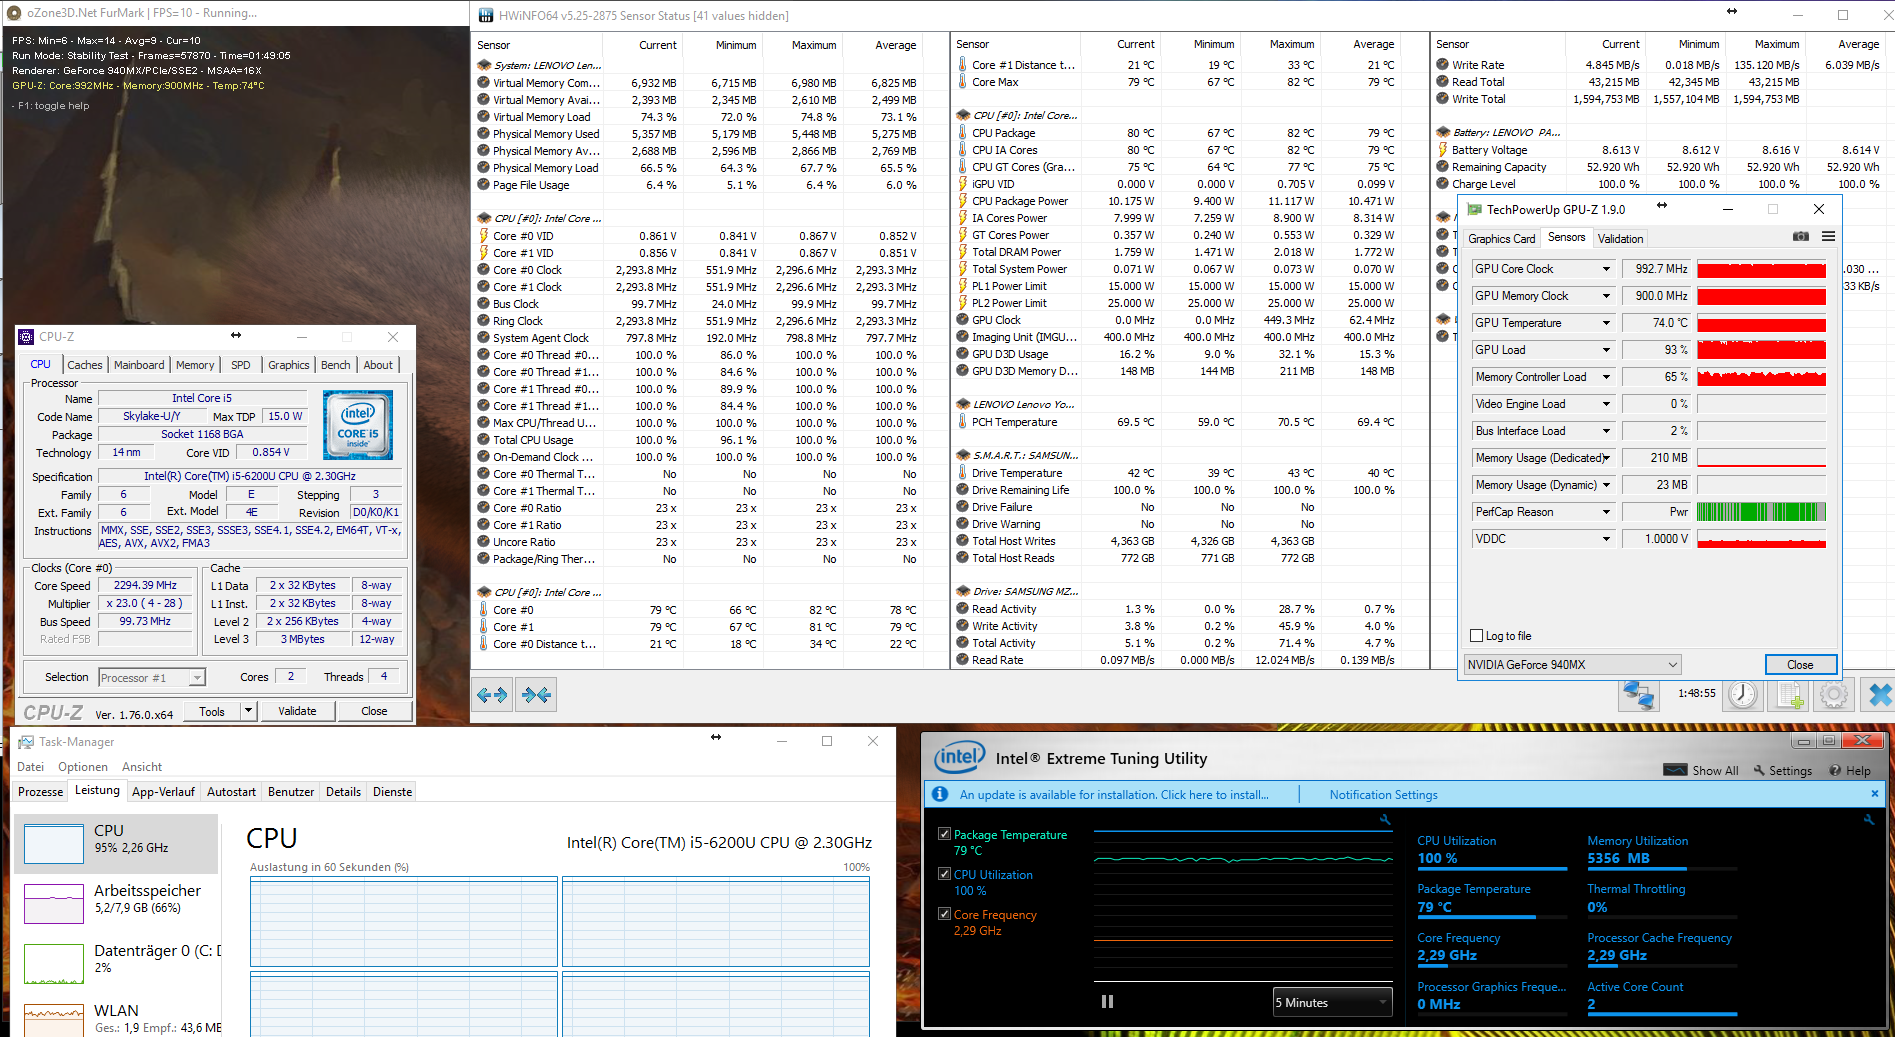Screen dimensions: 1895x1037
Task: Click Core #0 Clock row in HWiNFO
Action: click(x=698, y=270)
